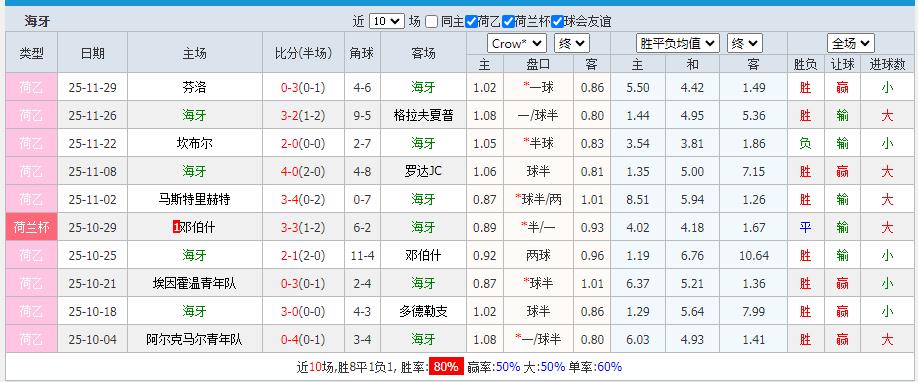918x382 pixels.
Task: Click the 让球 column header
Action: pyautogui.click(x=842, y=64)
